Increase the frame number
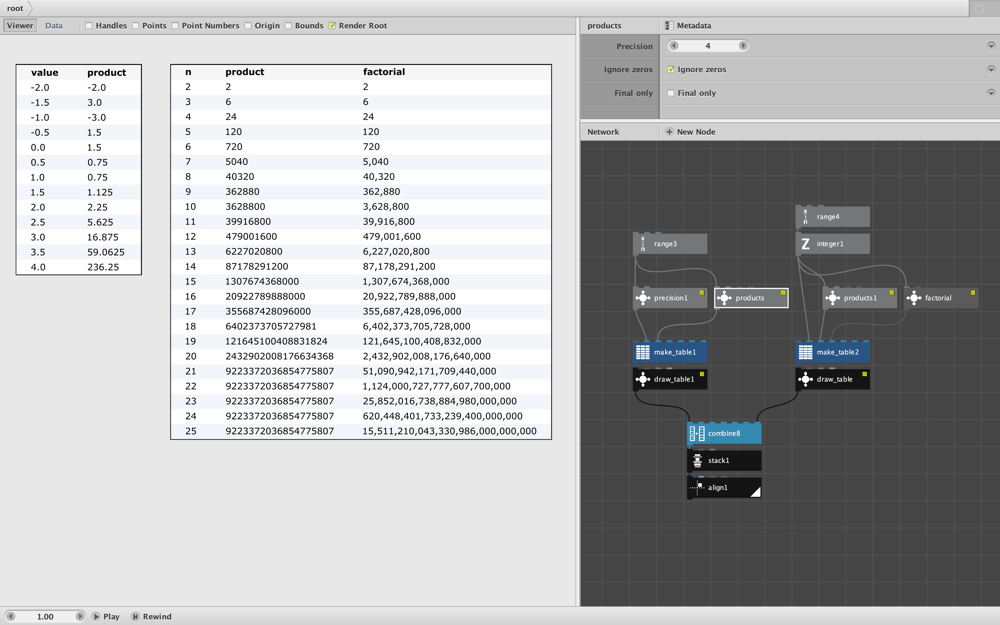Screen dimensions: 1000x625 80,616
